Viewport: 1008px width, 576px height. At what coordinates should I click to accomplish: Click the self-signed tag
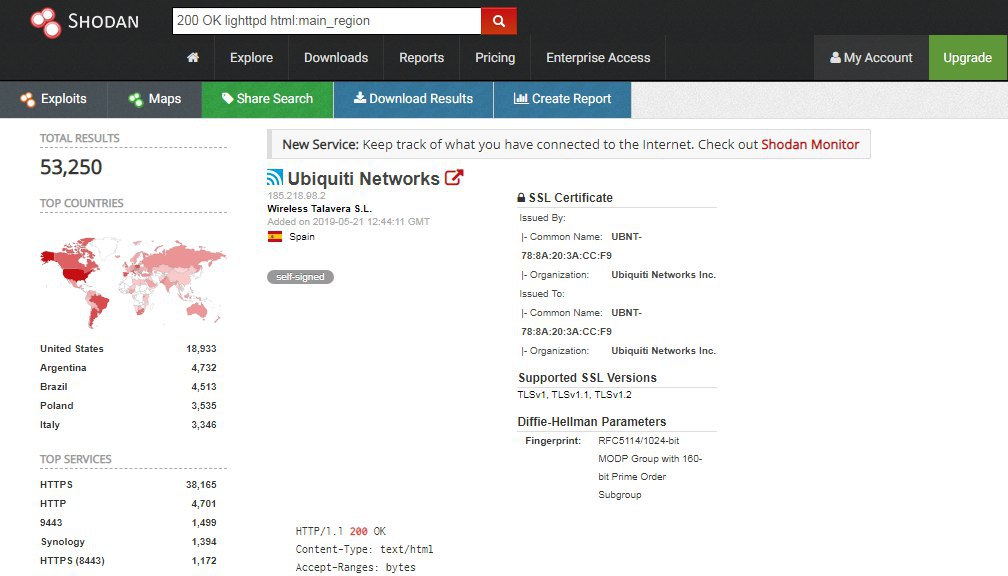click(300, 276)
